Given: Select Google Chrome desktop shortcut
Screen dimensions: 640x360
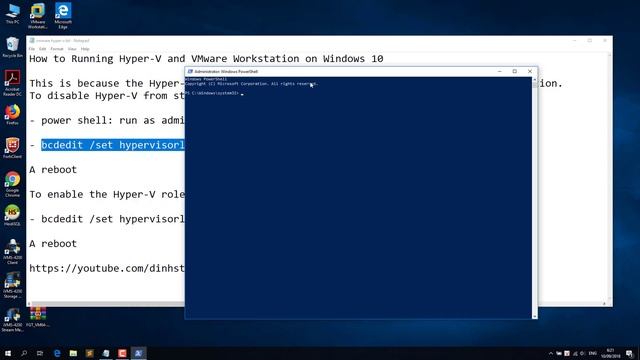Looking at the screenshot, I should pyautogui.click(x=12, y=184).
